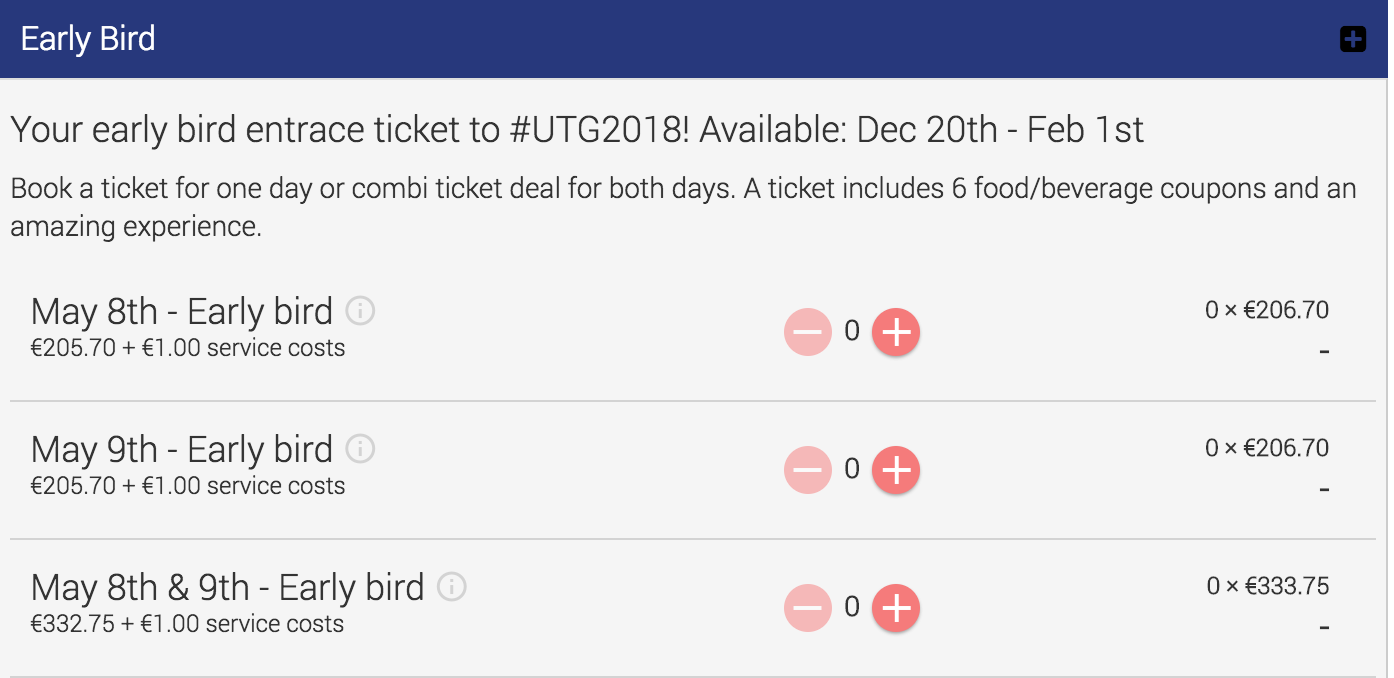Viewport: 1394px width, 678px height.
Task: Click the May 9th ticket quantity number
Action: 852,469
